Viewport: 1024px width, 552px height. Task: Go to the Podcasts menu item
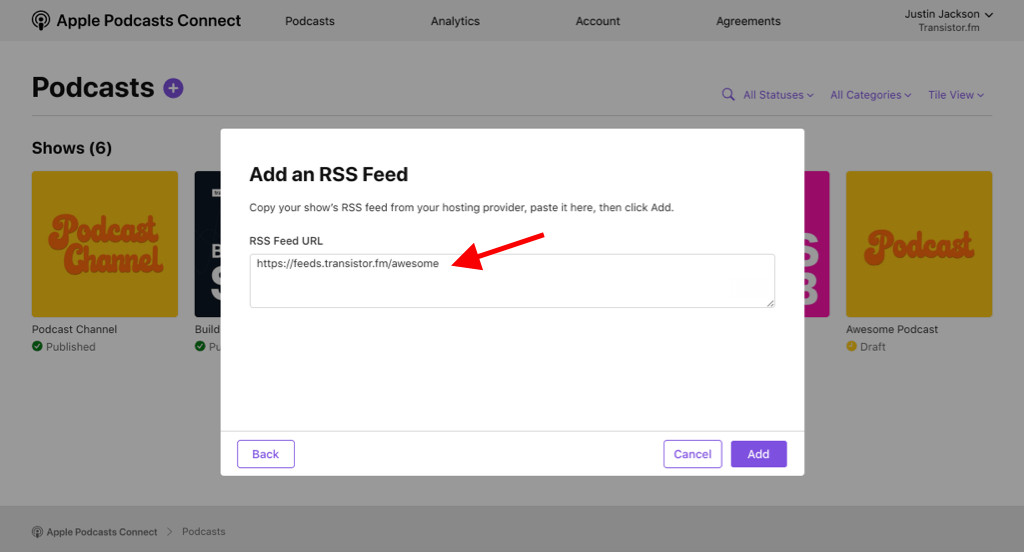(310, 21)
